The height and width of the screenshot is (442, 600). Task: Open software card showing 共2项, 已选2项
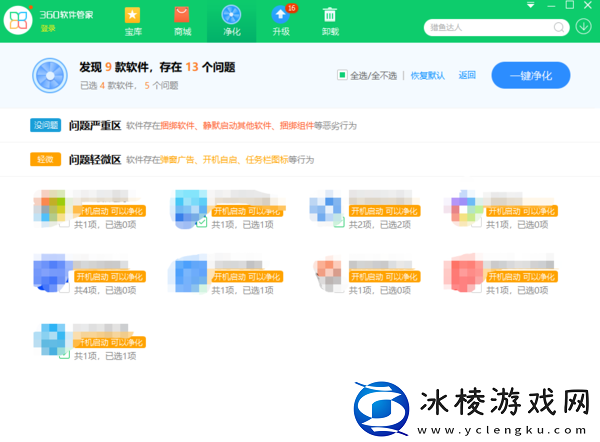coord(365,209)
